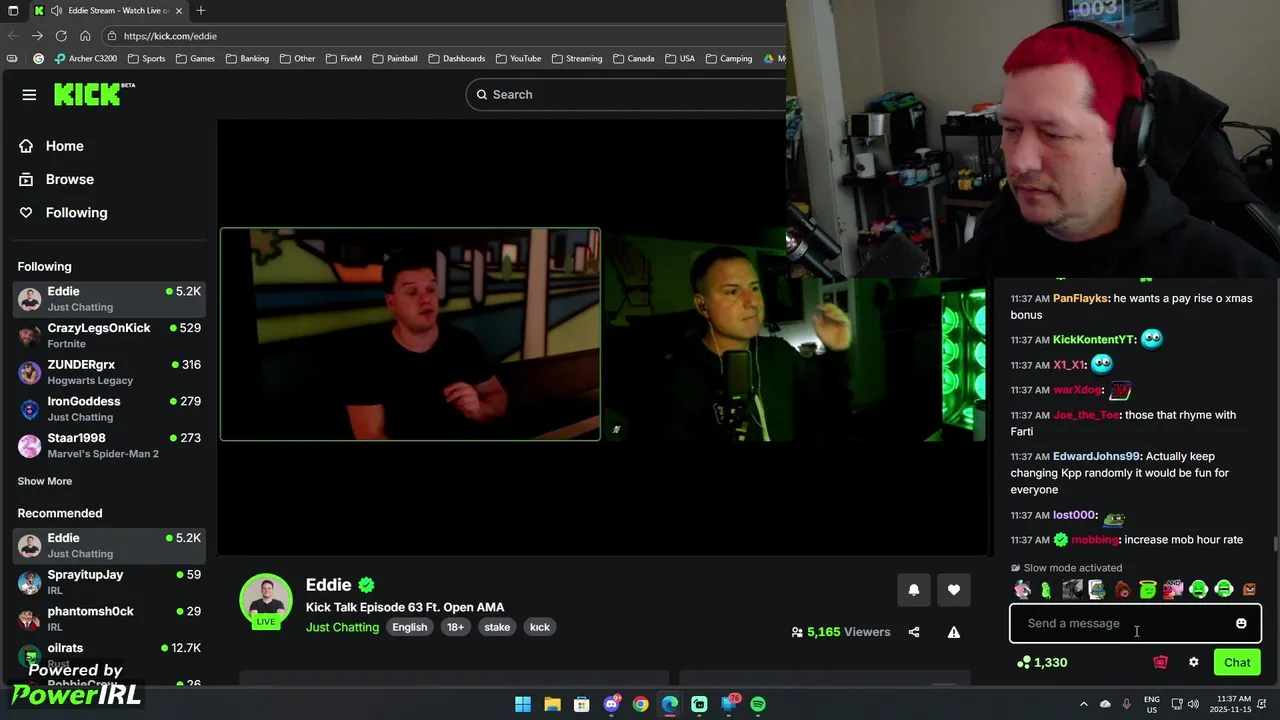The width and height of the screenshot is (1280, 720).
Task: Open SprayitupJay in Recommended list
Action: click(x=109, y=582)
